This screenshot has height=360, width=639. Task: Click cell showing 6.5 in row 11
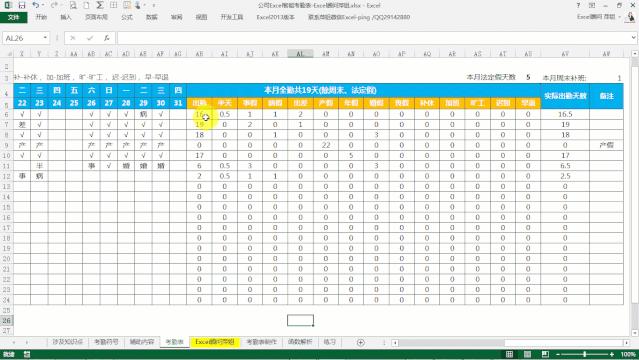[565, 166]
